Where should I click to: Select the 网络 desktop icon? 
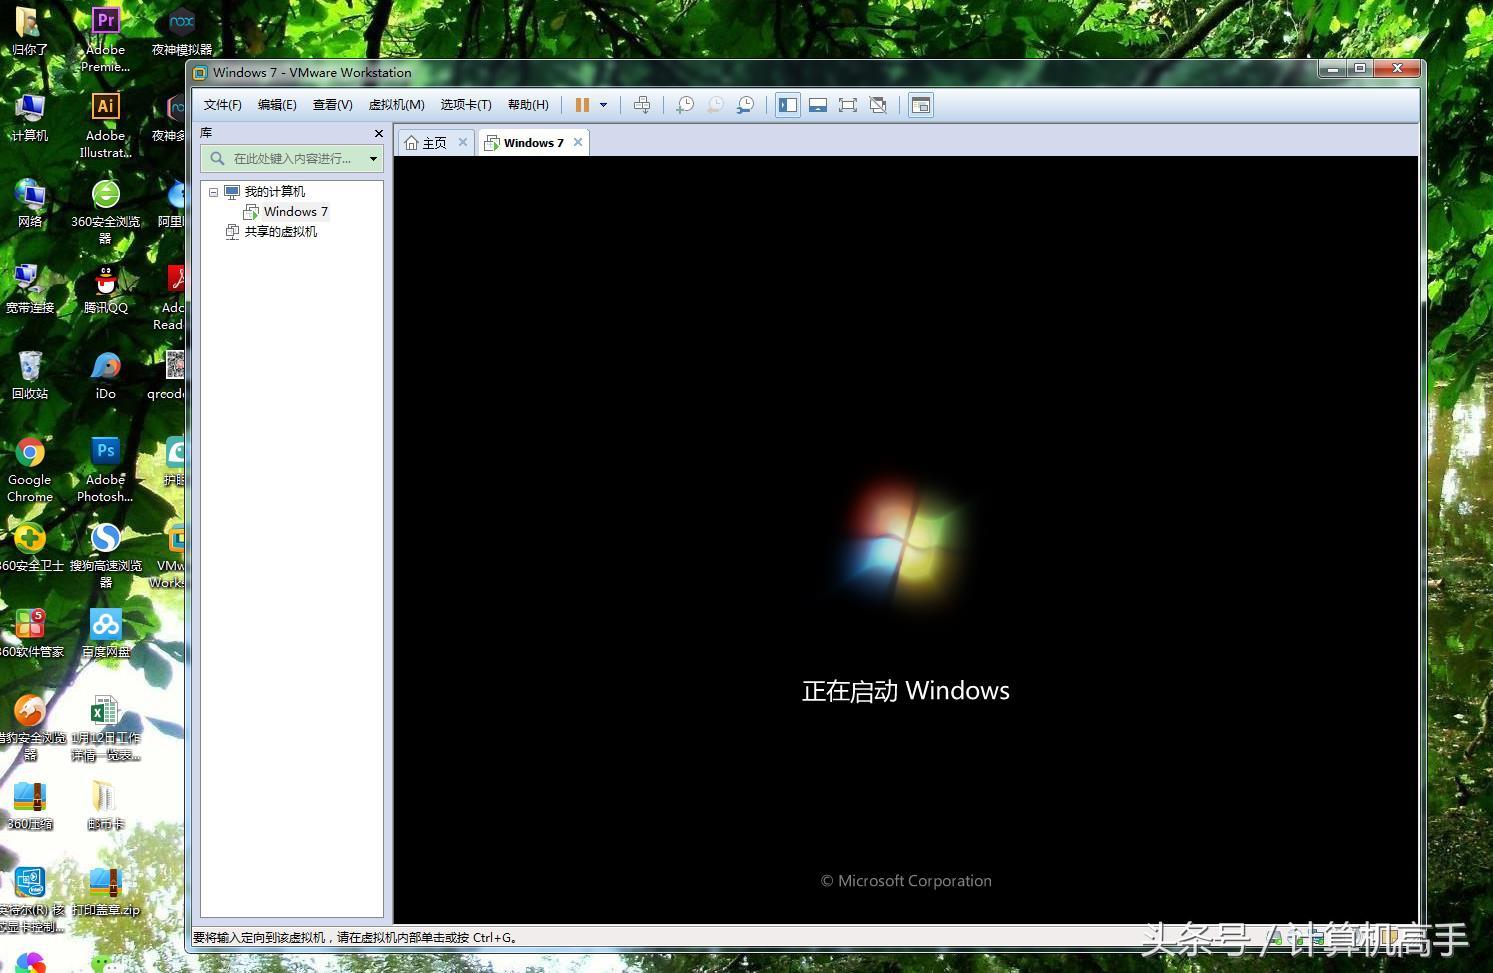tap(30, 202)
